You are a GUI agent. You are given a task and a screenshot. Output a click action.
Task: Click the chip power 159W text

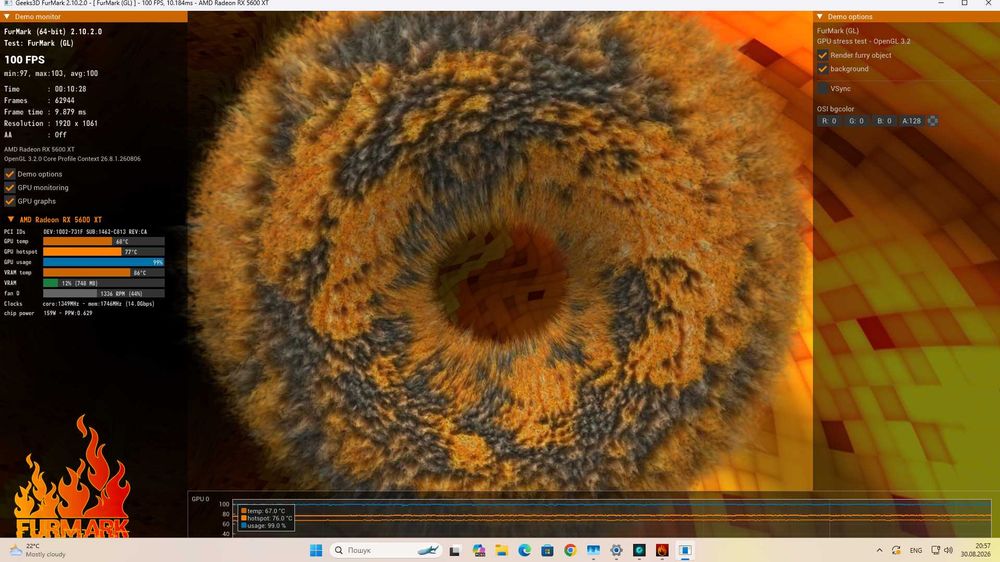(48, 313)
